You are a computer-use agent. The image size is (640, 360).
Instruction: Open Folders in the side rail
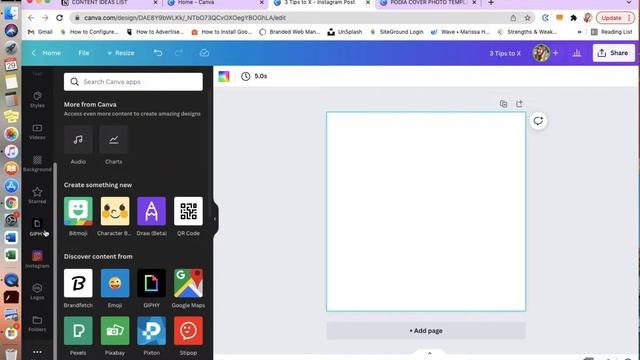pos(37,323)
